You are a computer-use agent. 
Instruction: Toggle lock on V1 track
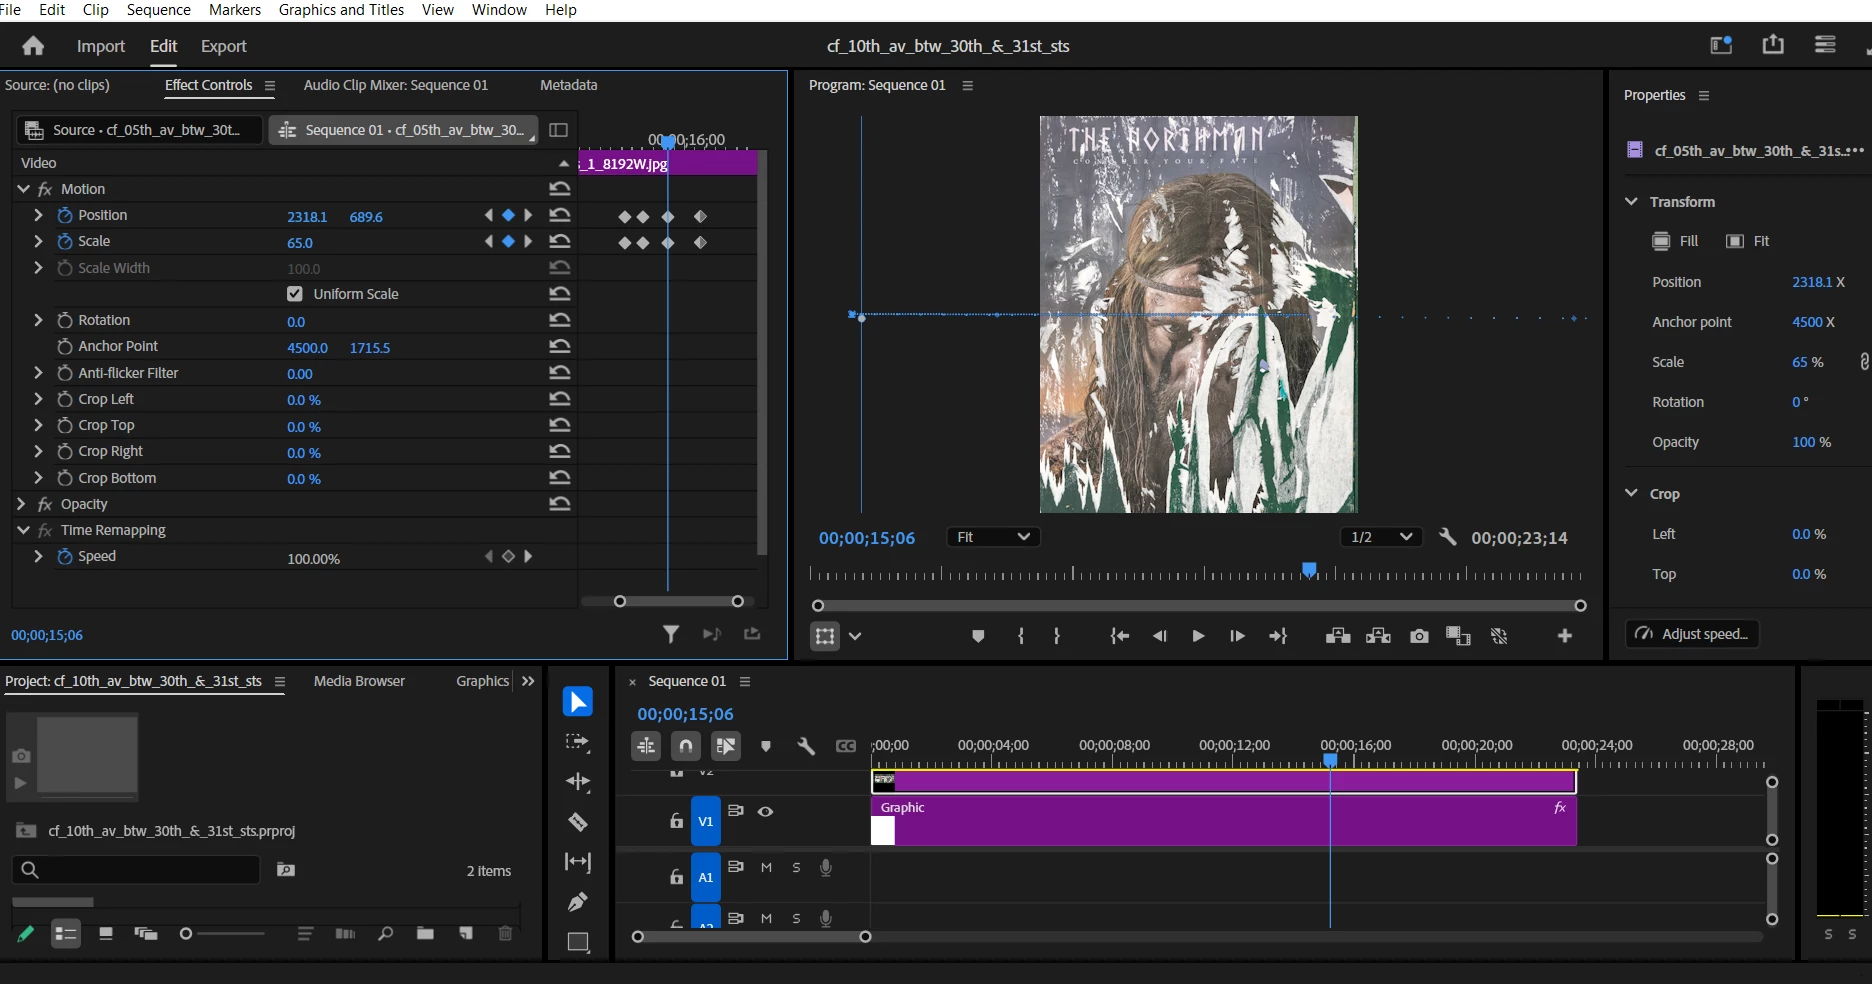[677, 821]
